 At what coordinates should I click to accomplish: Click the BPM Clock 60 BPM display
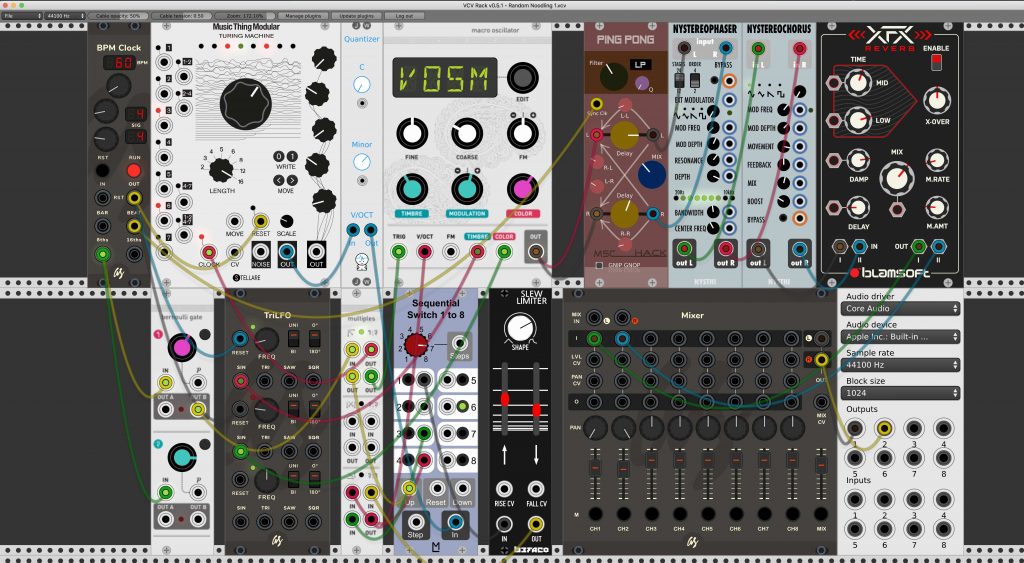120,63
